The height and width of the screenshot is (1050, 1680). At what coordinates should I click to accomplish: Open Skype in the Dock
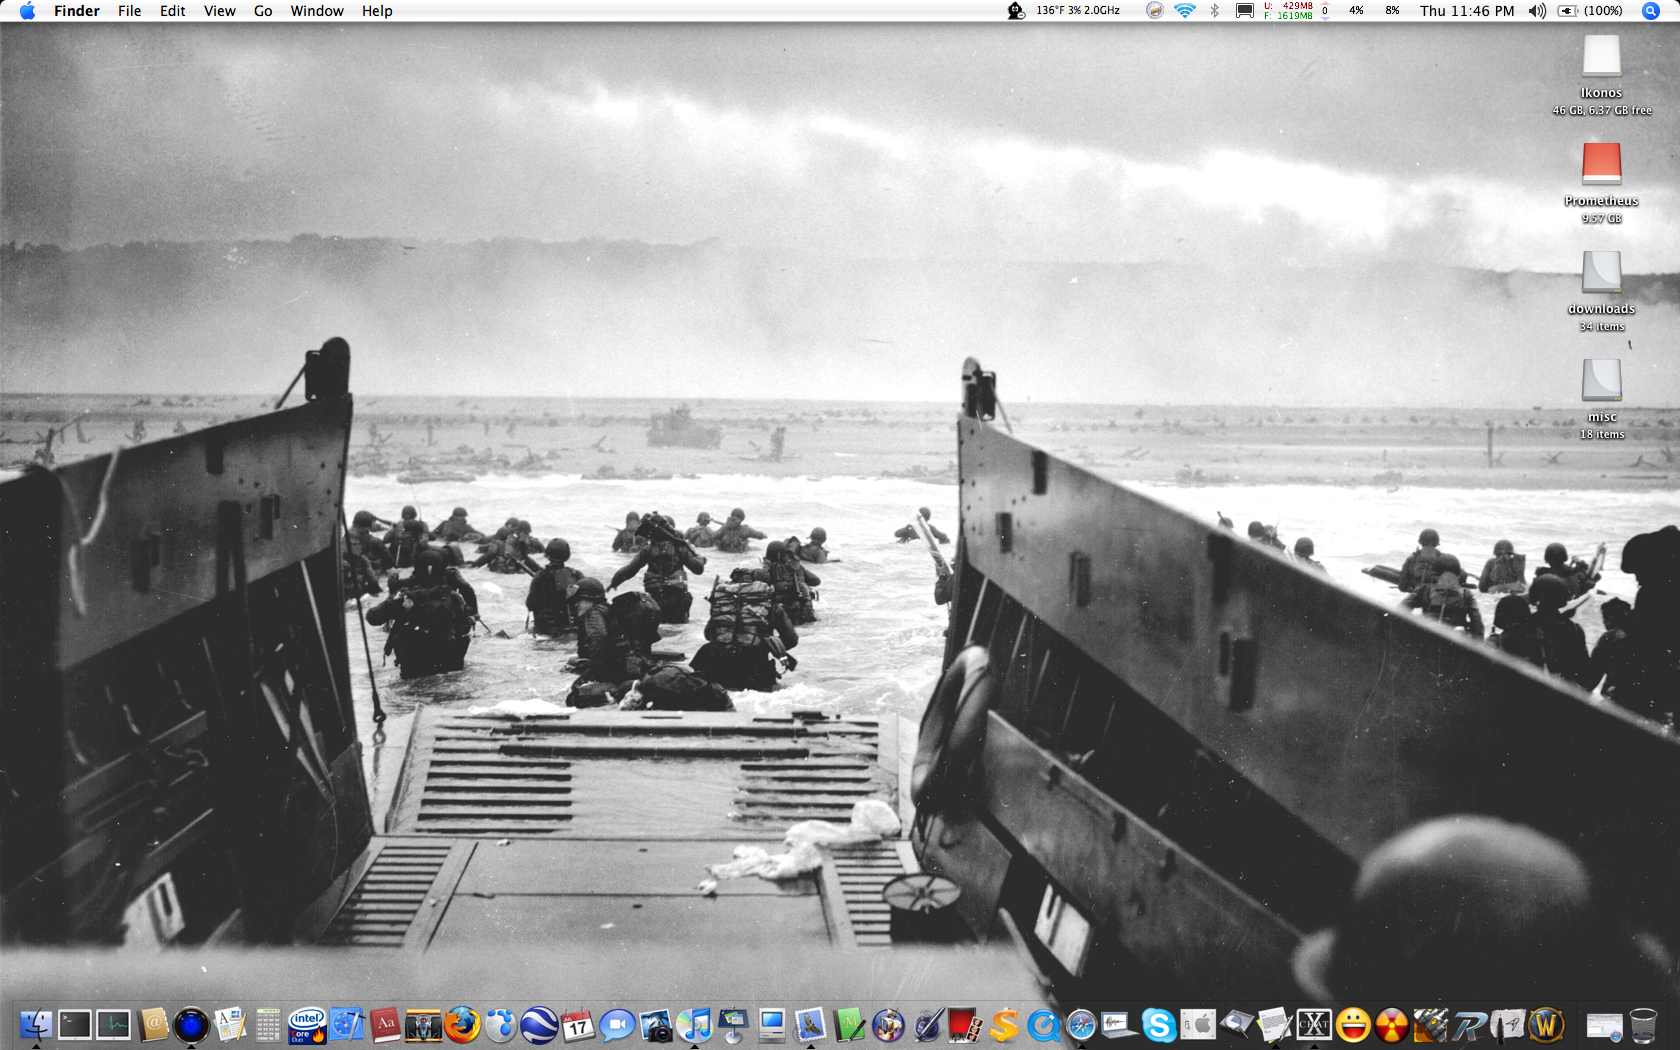pyautogui.click(x=1159, y=1025)
